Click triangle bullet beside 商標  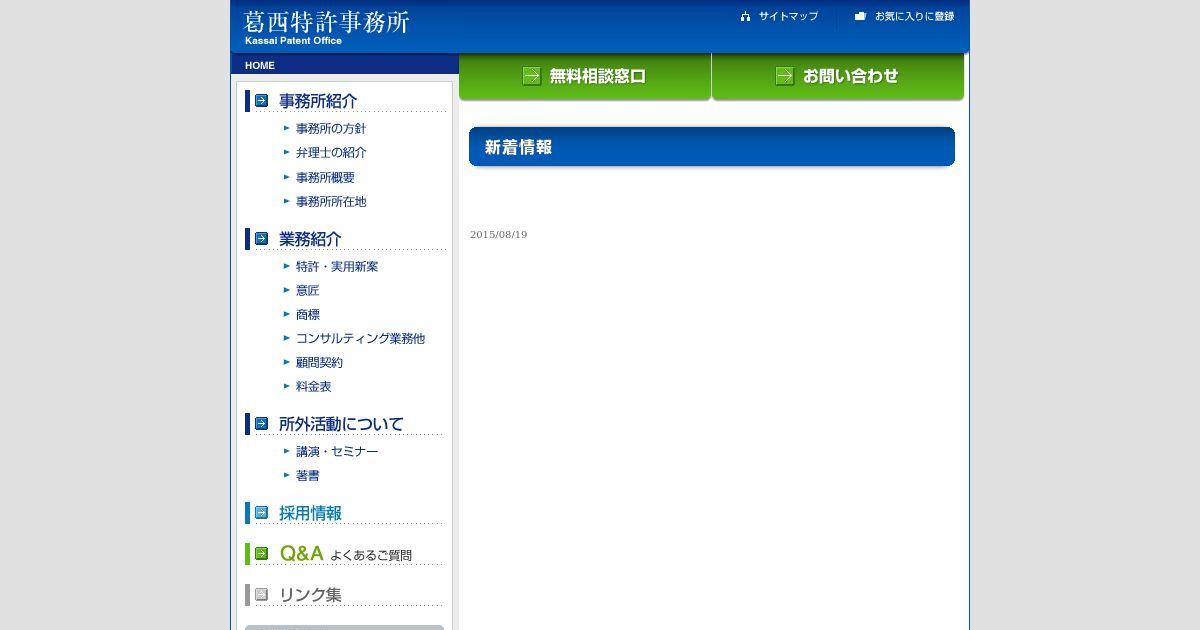287,314
